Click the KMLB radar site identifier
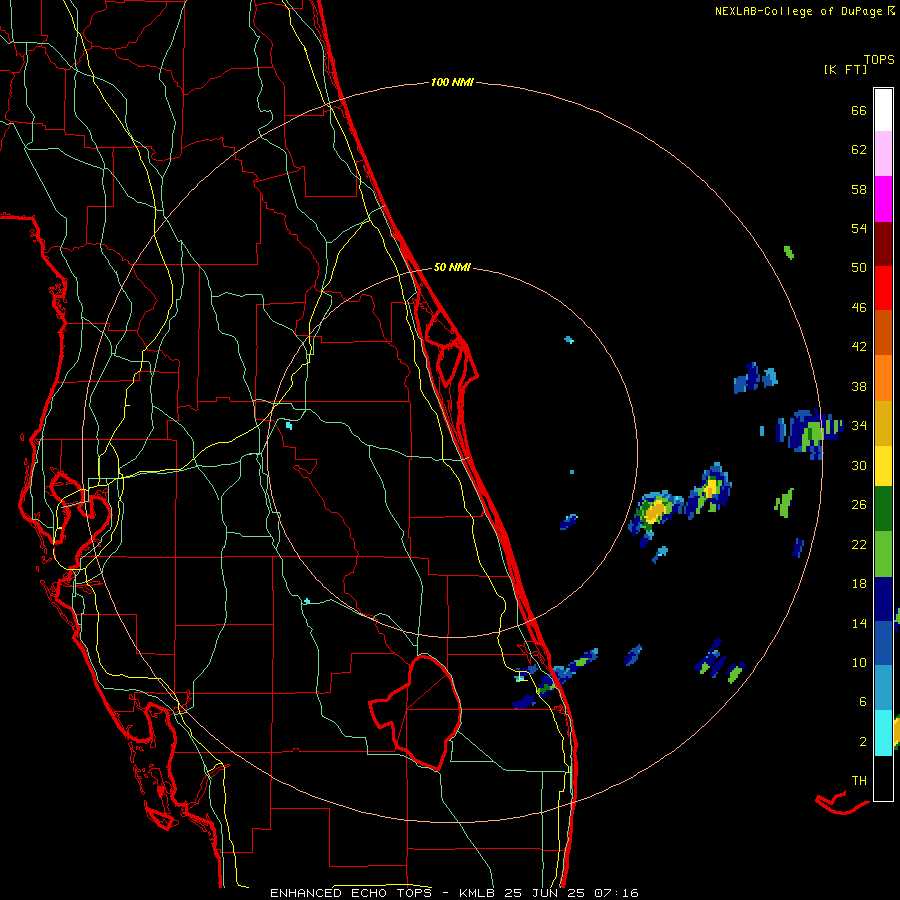This screenshot has width=900, height=900. (478, 893)
